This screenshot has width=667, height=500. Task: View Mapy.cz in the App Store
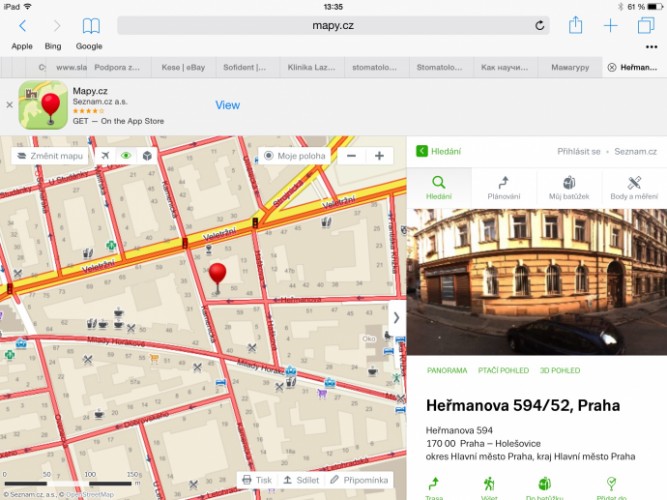228,105
